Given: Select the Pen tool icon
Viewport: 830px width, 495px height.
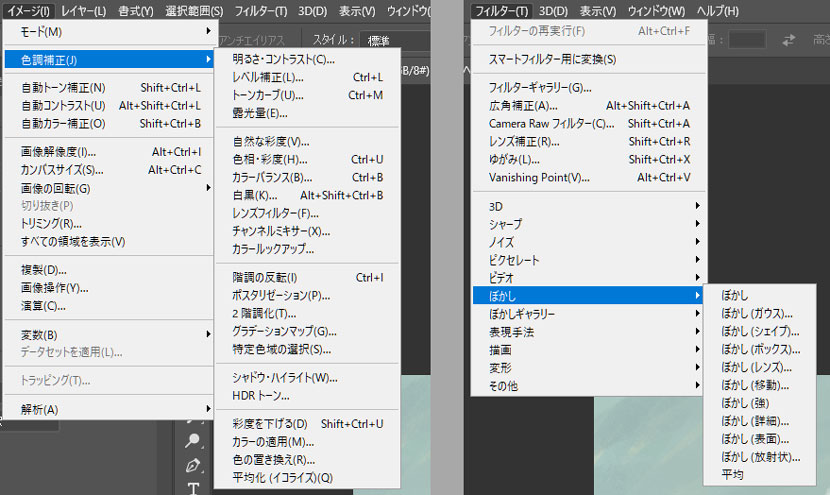Looking at the screenshot, I should point(193,465).
